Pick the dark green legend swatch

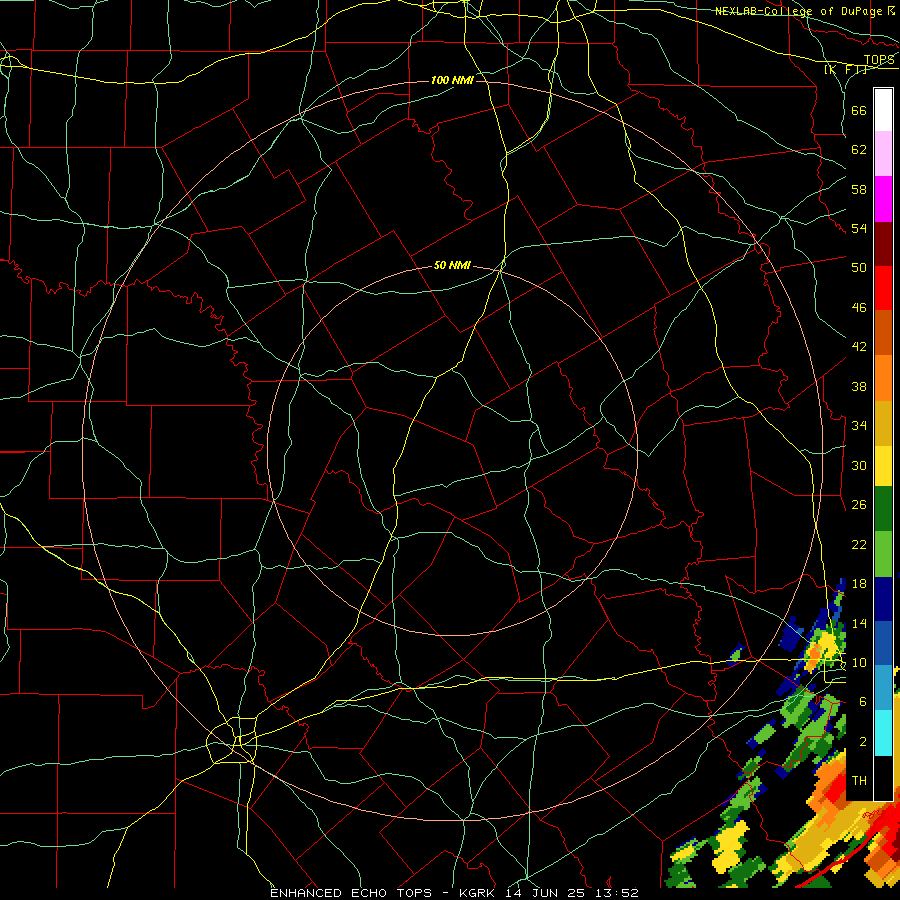pyautogui.click(x=883, y=509)
